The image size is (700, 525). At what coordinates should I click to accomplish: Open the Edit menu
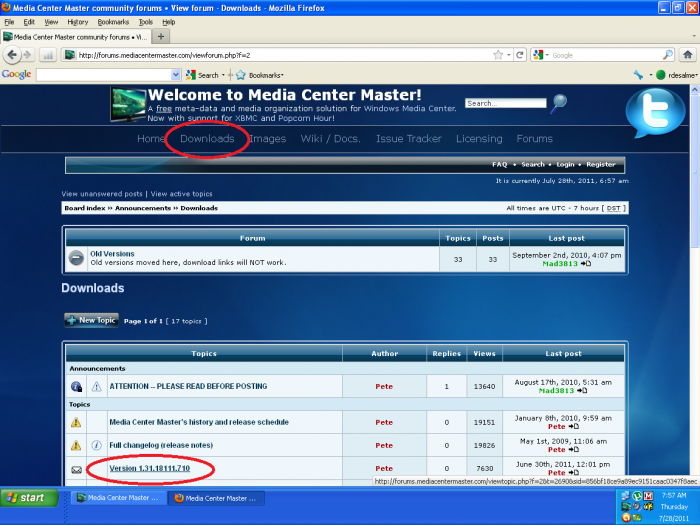(29, 22)
